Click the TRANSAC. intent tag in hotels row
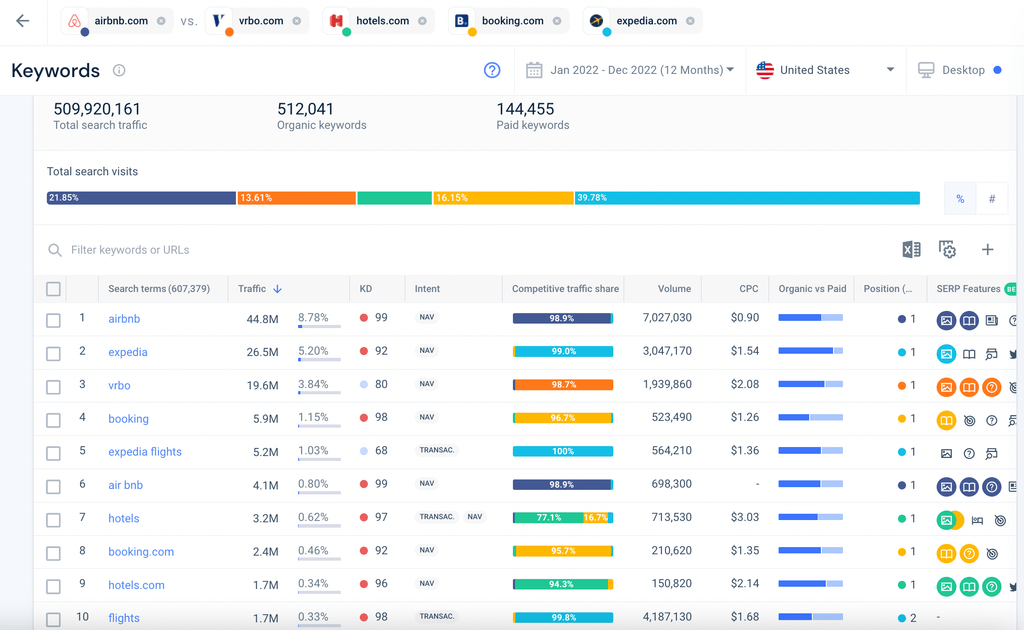Image resolution: width=1024 pixels, height=630 pixels. (437, 516)
